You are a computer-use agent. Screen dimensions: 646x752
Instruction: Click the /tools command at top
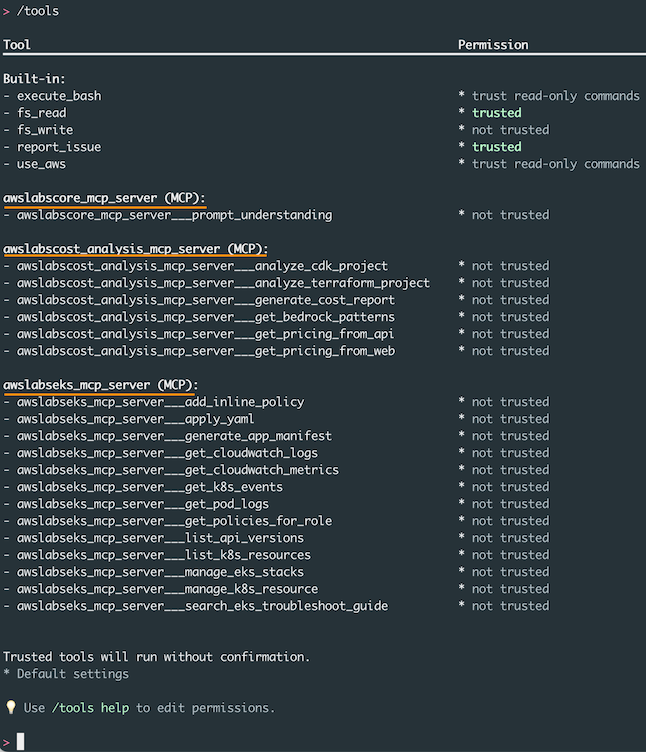38,11
